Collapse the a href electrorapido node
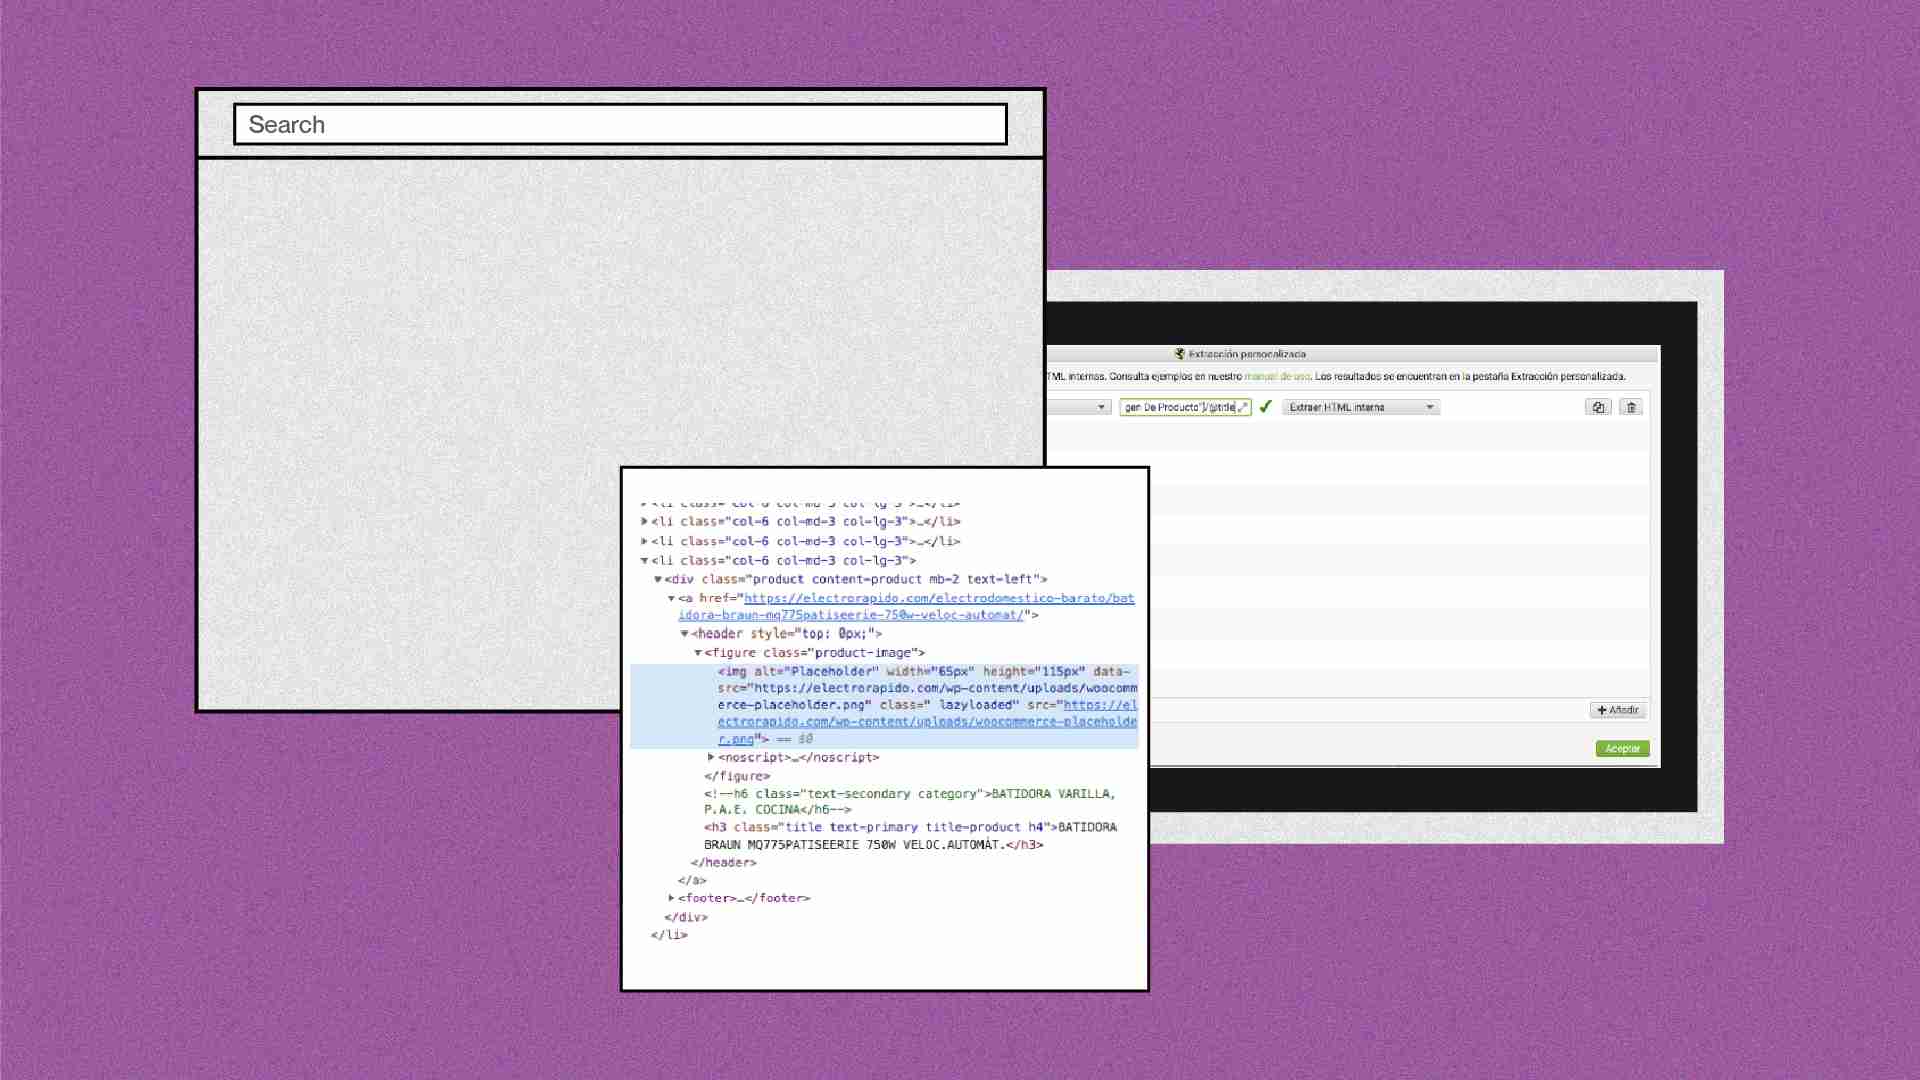Screen dimensions: 1920x1080 pyautogui.click(x=671, y=599)
